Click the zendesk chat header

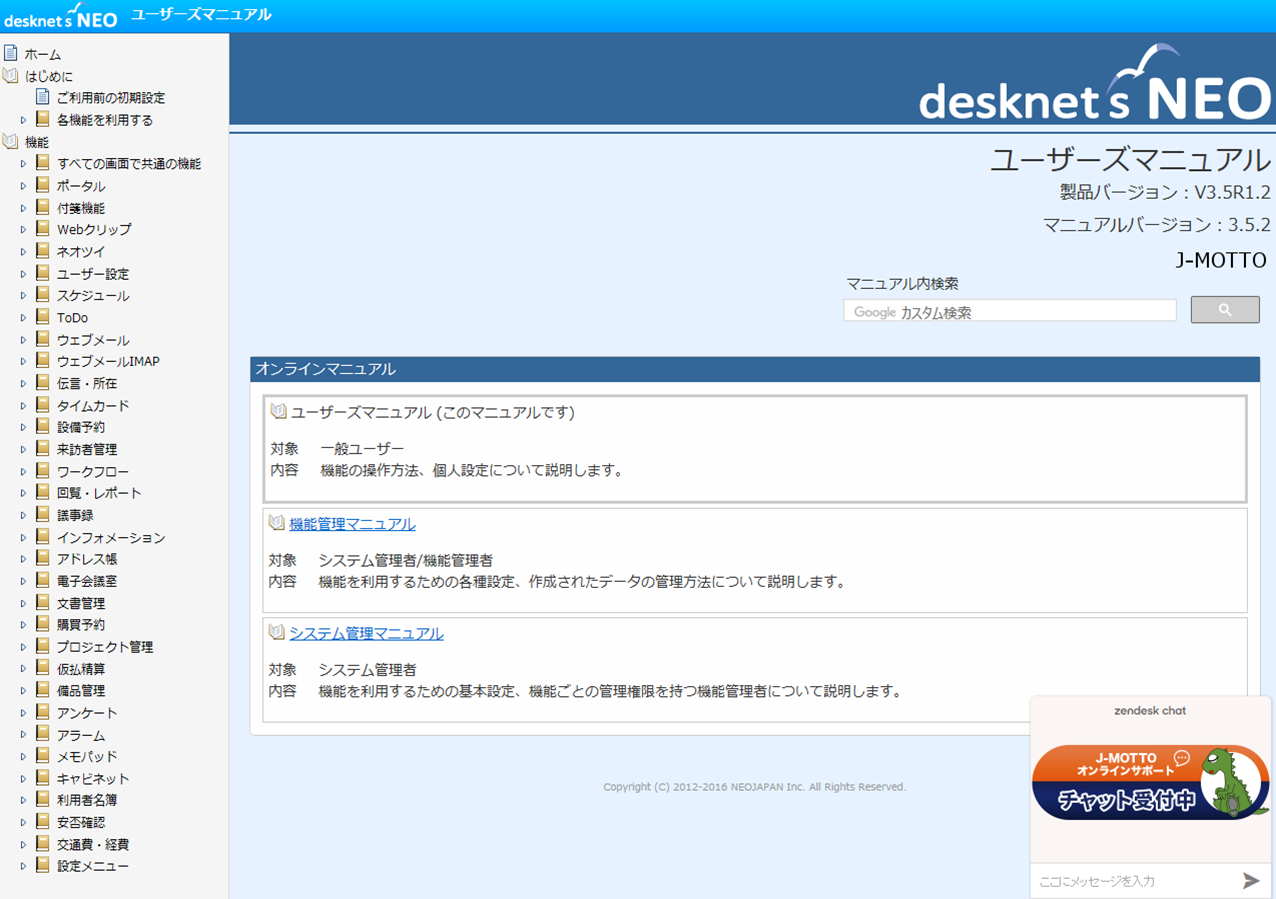click(x=1150, y=711)
